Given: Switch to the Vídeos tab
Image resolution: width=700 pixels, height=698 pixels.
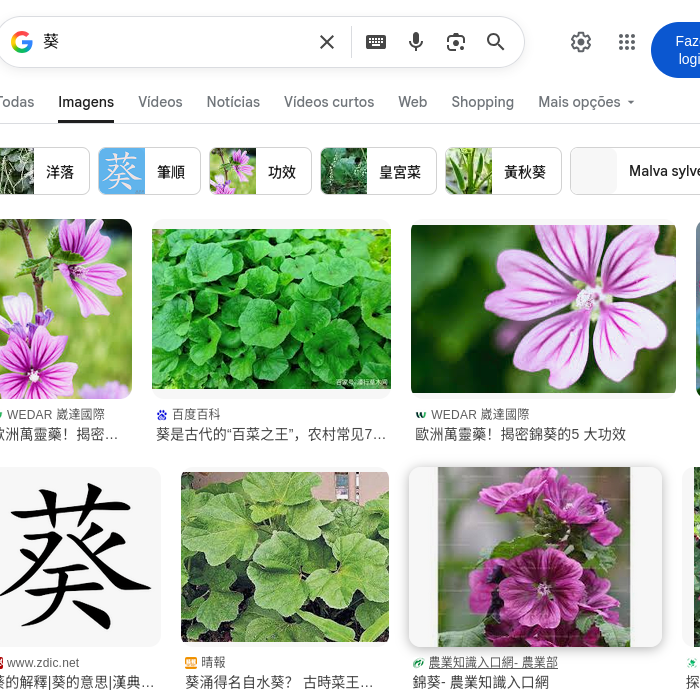Looking at the screenshot, I should (x=160, y=102).
